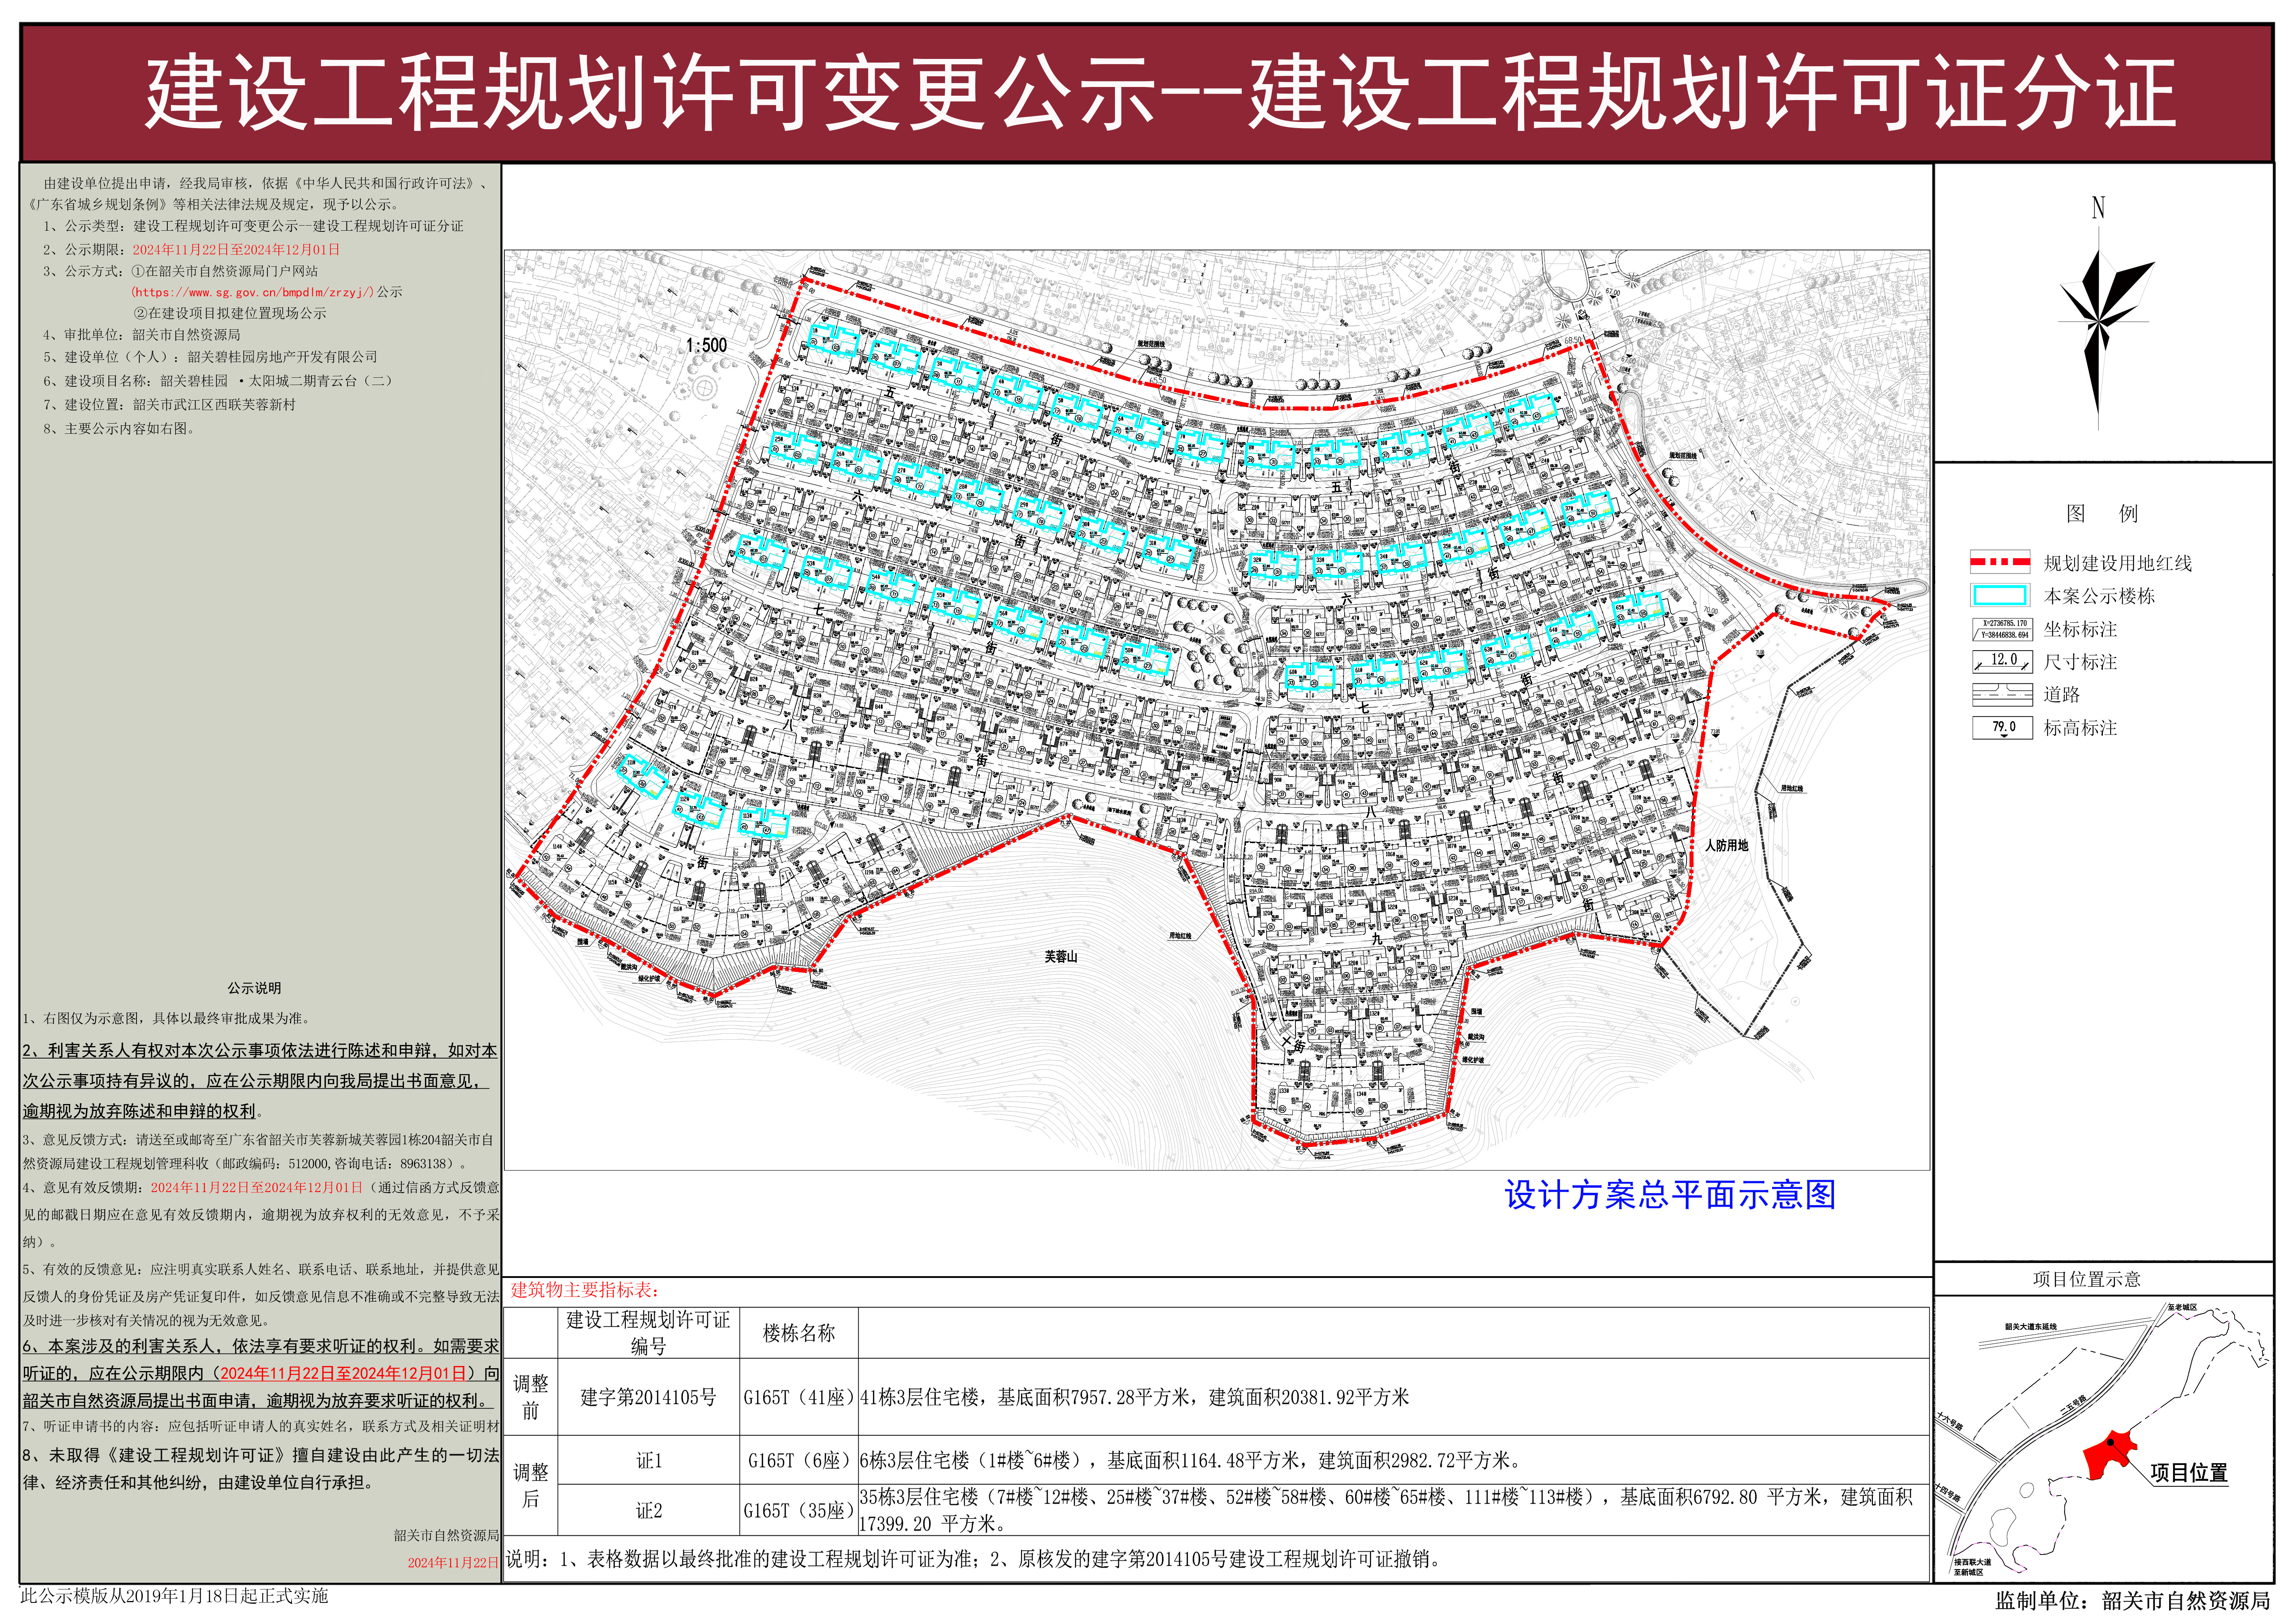The height and width of the screenshot is (1624, 2295).
Task: Click the 楼栋名称 column header
Action: [799, 1333]
